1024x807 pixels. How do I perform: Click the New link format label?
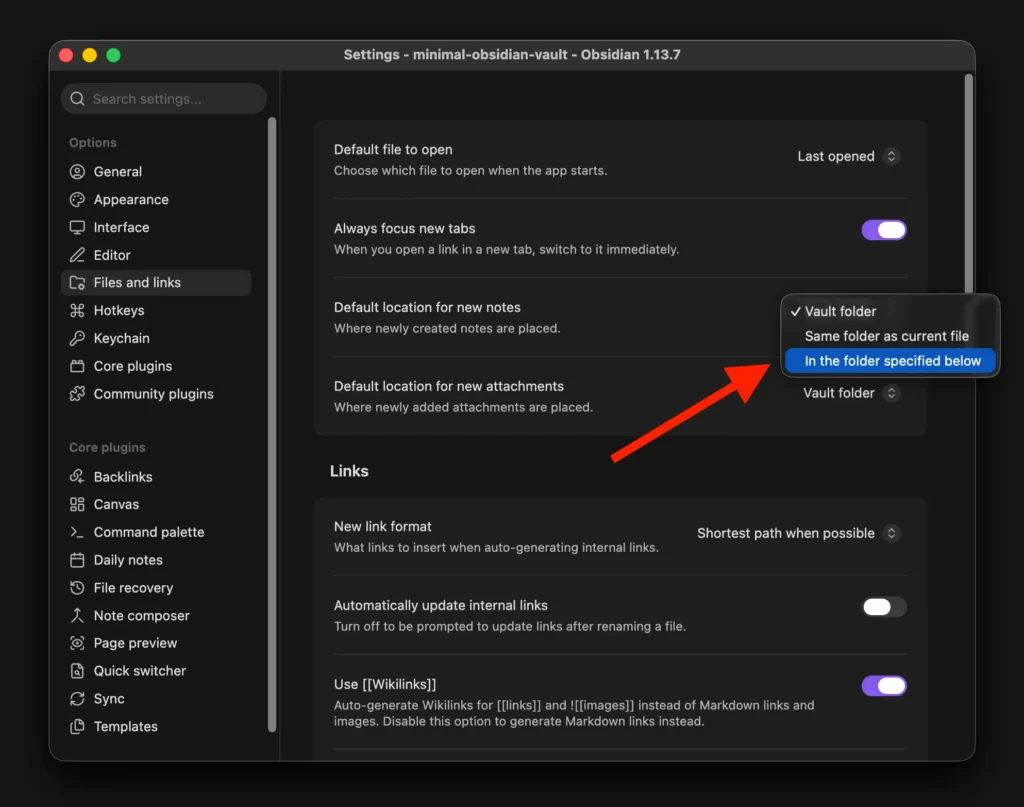click(383, 526)
